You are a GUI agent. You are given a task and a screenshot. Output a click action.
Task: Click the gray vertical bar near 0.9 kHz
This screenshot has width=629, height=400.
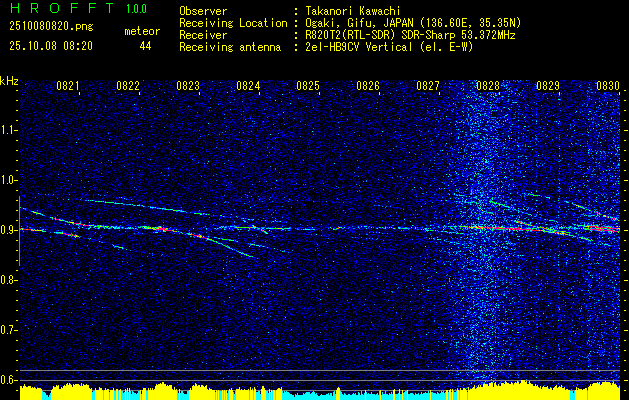click(19, 231)
